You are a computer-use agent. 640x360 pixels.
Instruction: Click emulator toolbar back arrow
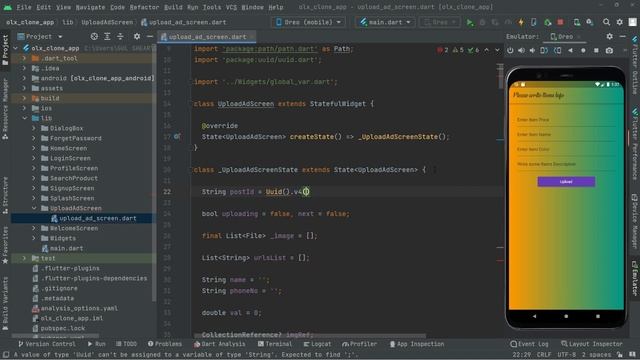[570, 51]
